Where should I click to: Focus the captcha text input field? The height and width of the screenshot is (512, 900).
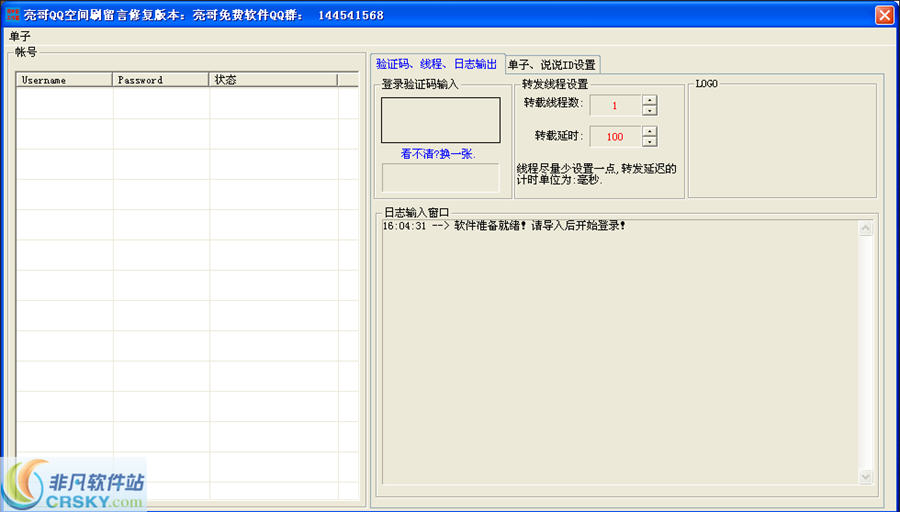point(441,177)
